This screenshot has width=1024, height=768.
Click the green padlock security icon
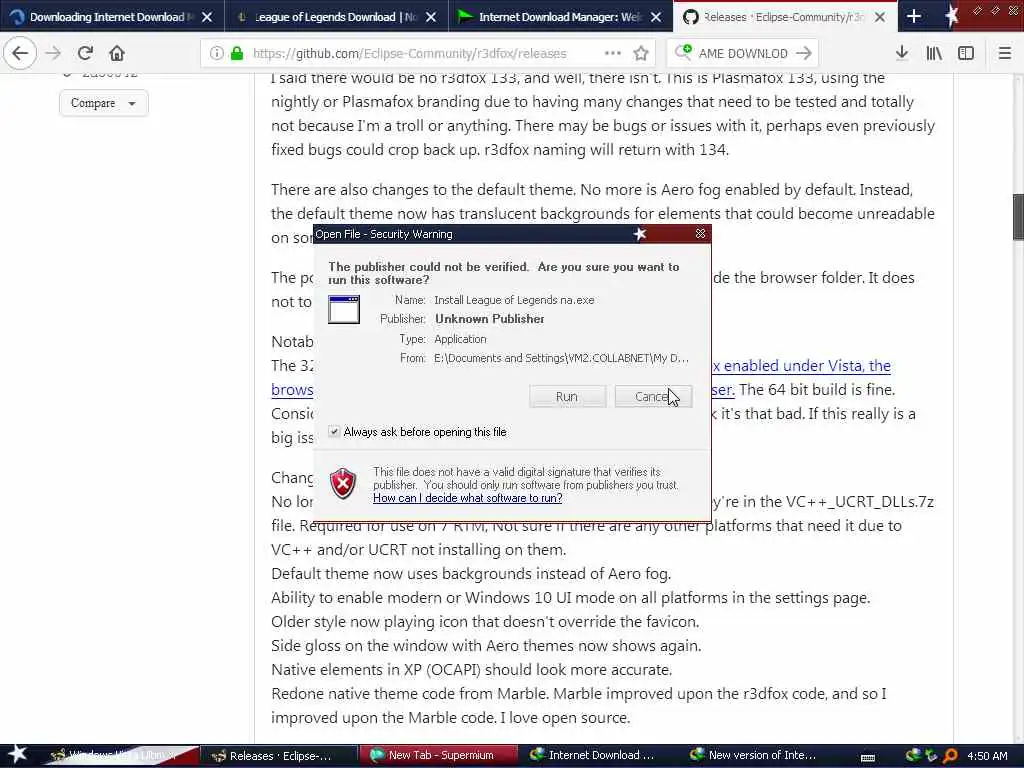[x=237, y=53]
